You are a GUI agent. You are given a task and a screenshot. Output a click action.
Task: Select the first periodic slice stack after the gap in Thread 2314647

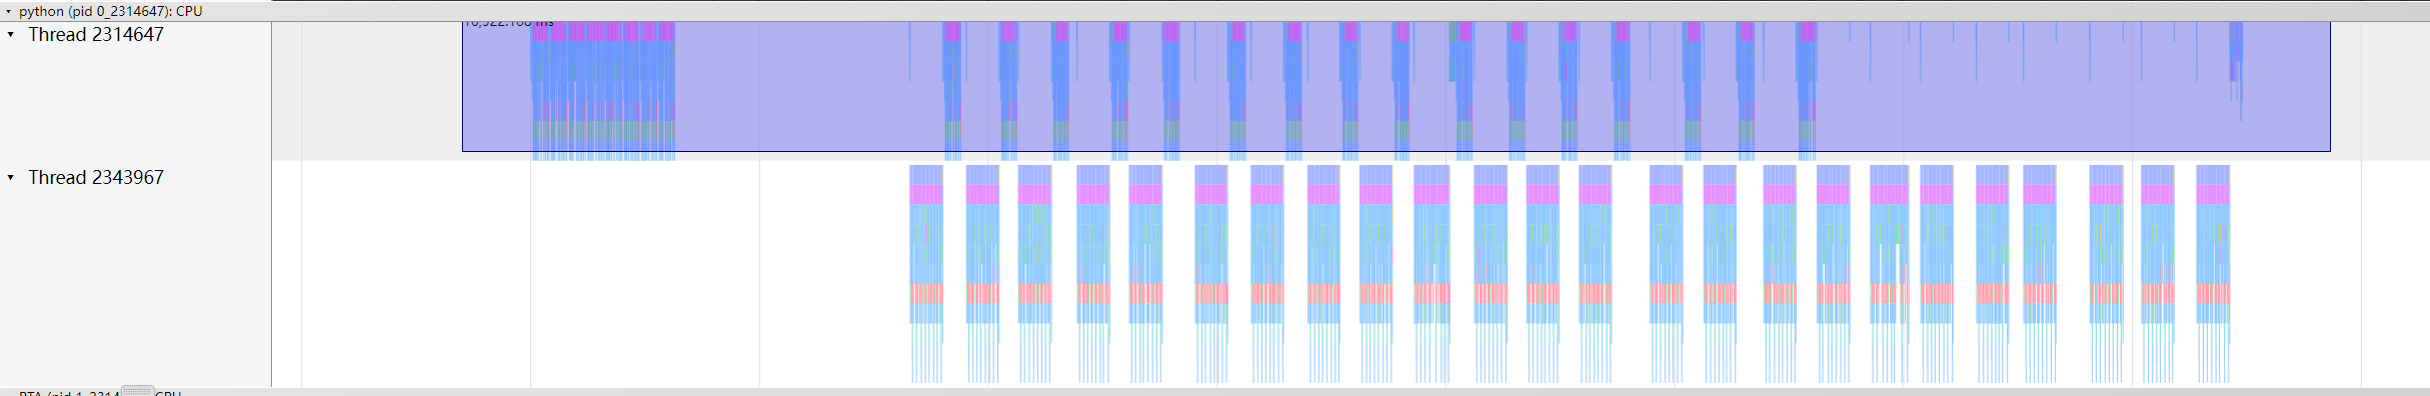[952, 91]
